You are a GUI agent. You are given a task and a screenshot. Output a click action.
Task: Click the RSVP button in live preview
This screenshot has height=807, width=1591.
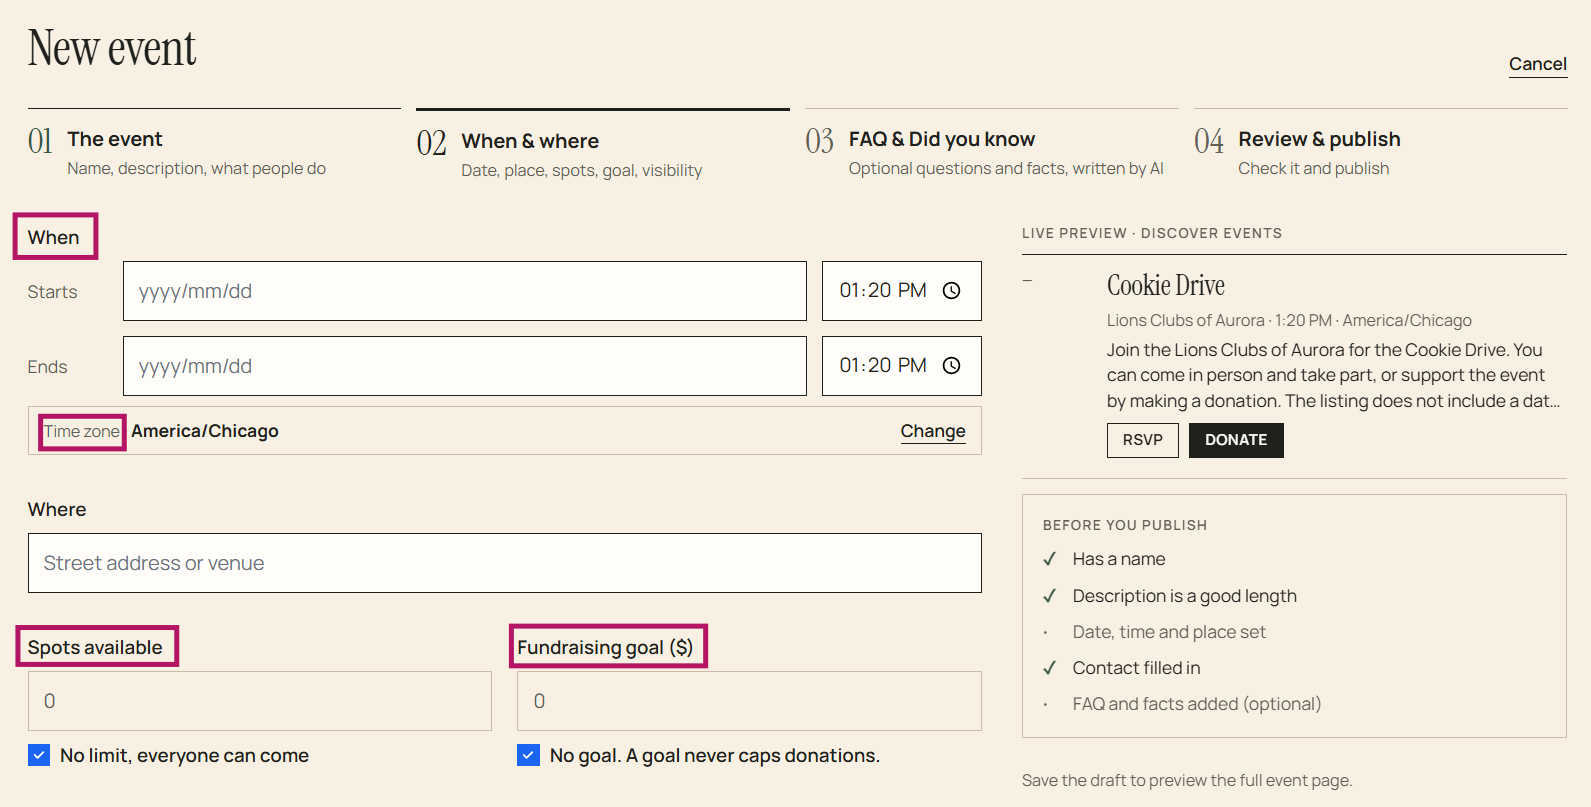point(1143,440)
